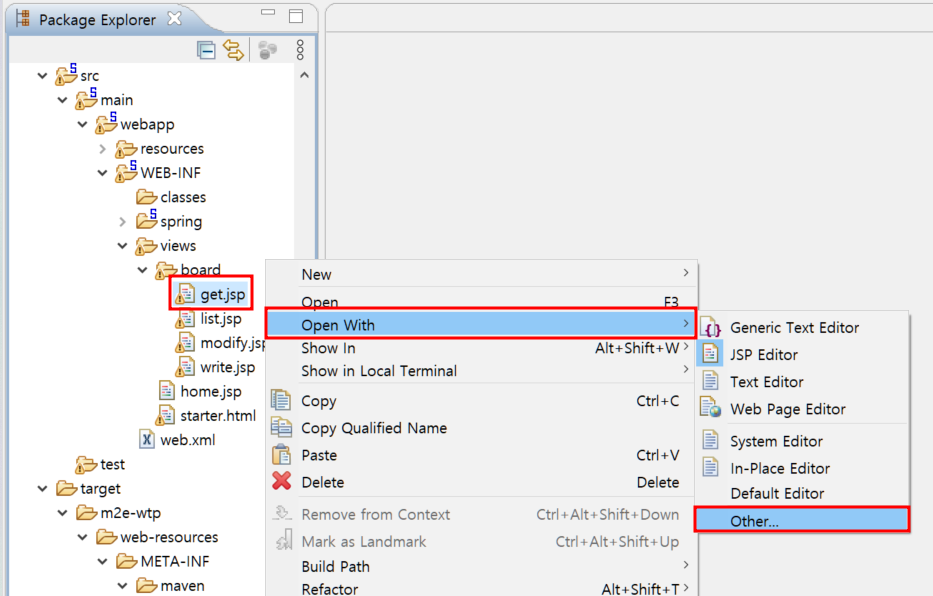This screenshot has width=933, height=596.
Task: Collapse the WEB-INF folder
Action: (102, 173)
